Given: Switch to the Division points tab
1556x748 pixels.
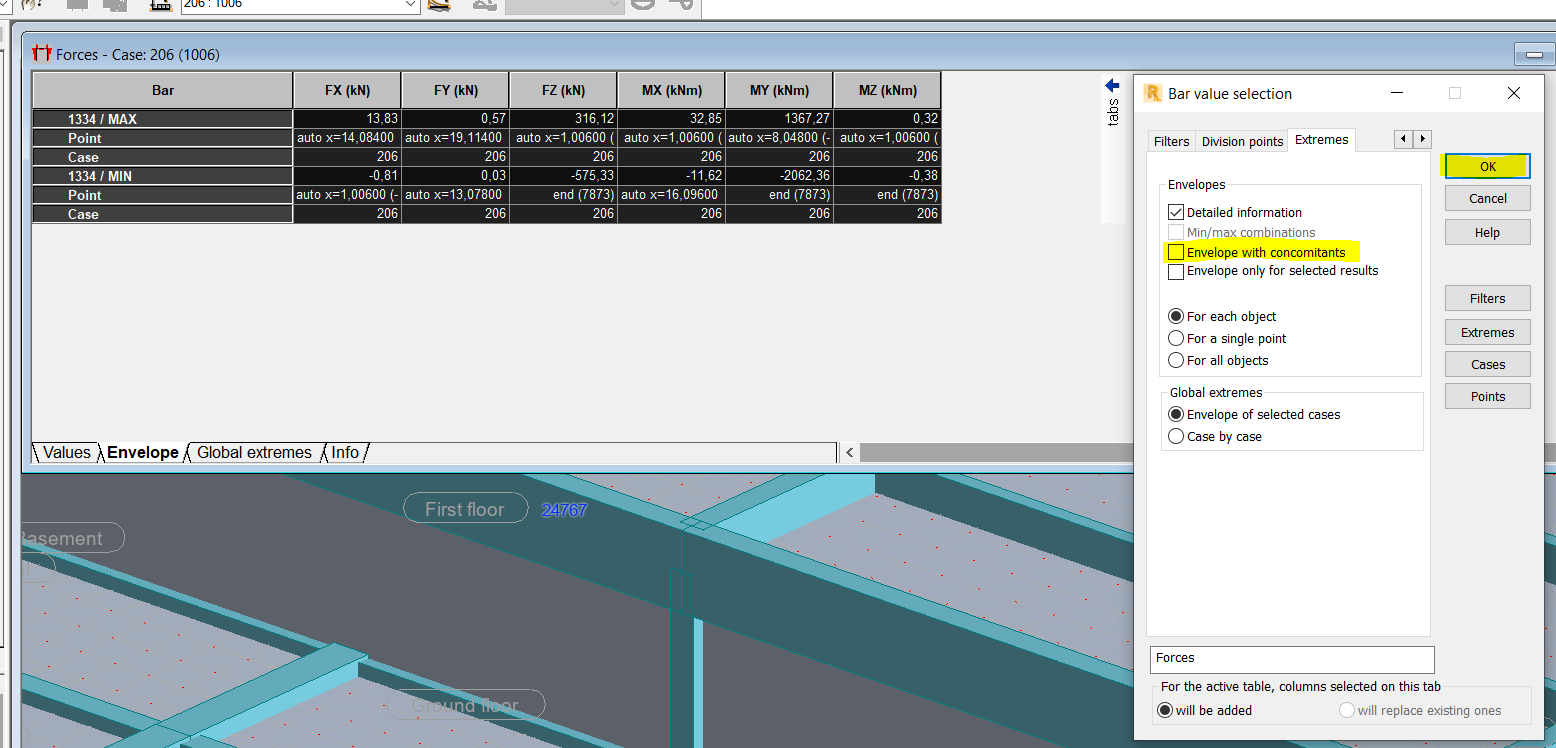Looking at the screenshot, I should pyautogui.click(x=1241, y=140).
